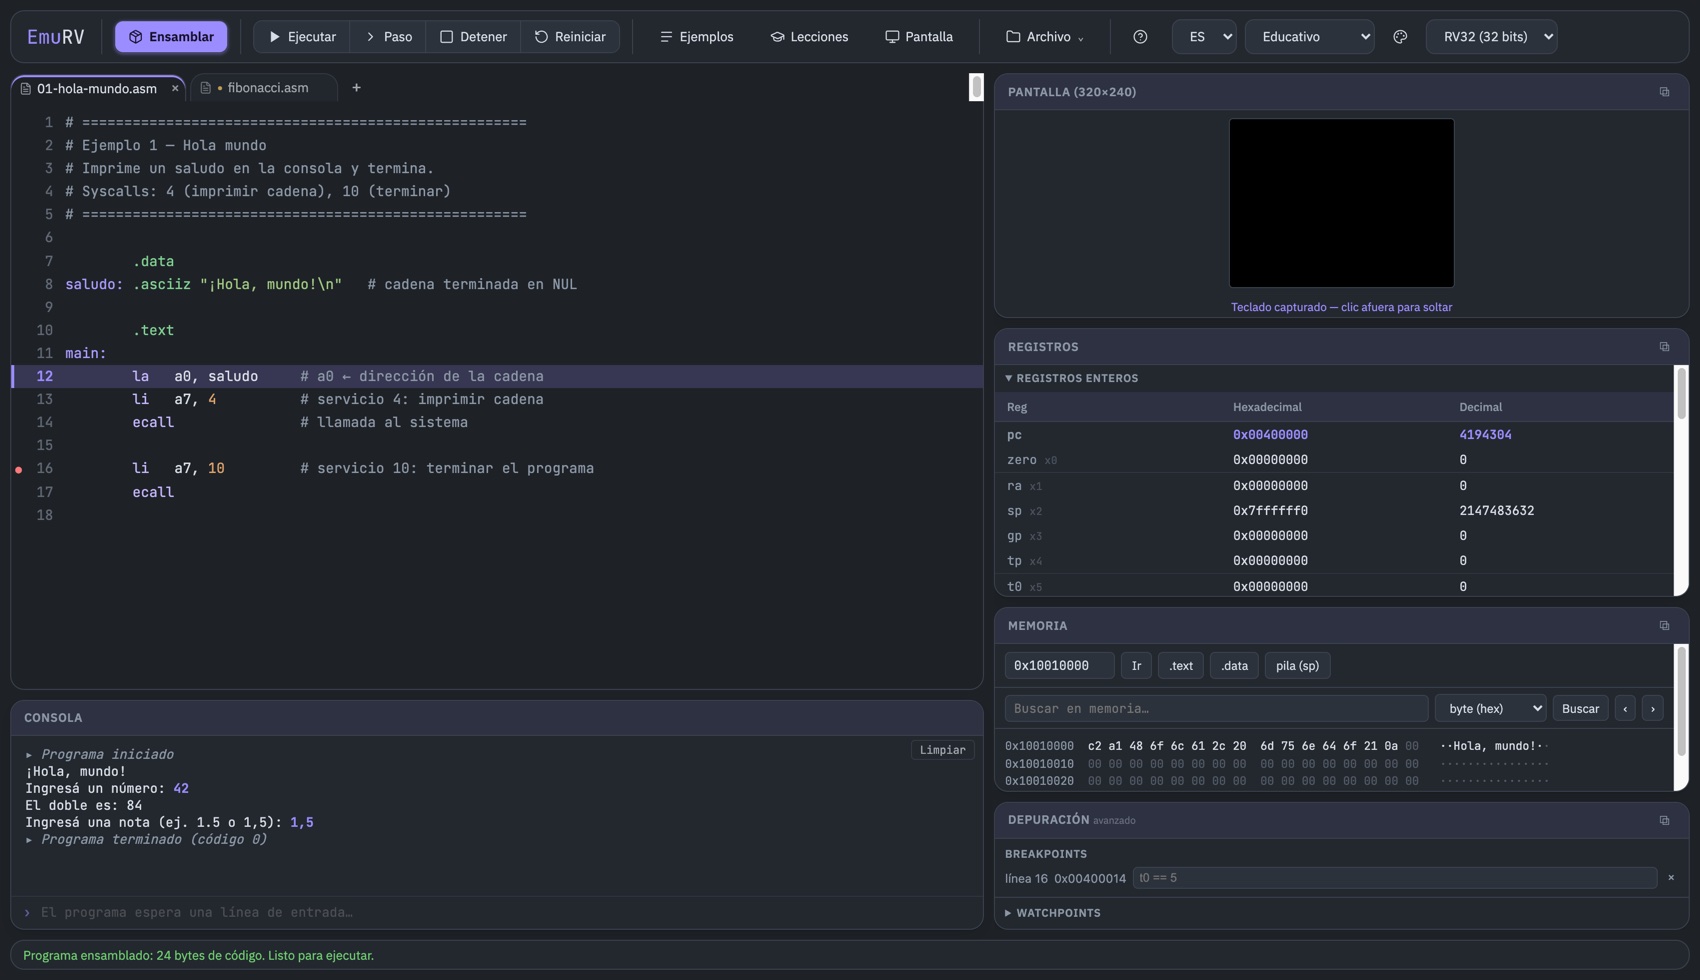This screenshot has width=1700, height=980.
Task: Go to previous memory search result
Action: pos(1625,709)
